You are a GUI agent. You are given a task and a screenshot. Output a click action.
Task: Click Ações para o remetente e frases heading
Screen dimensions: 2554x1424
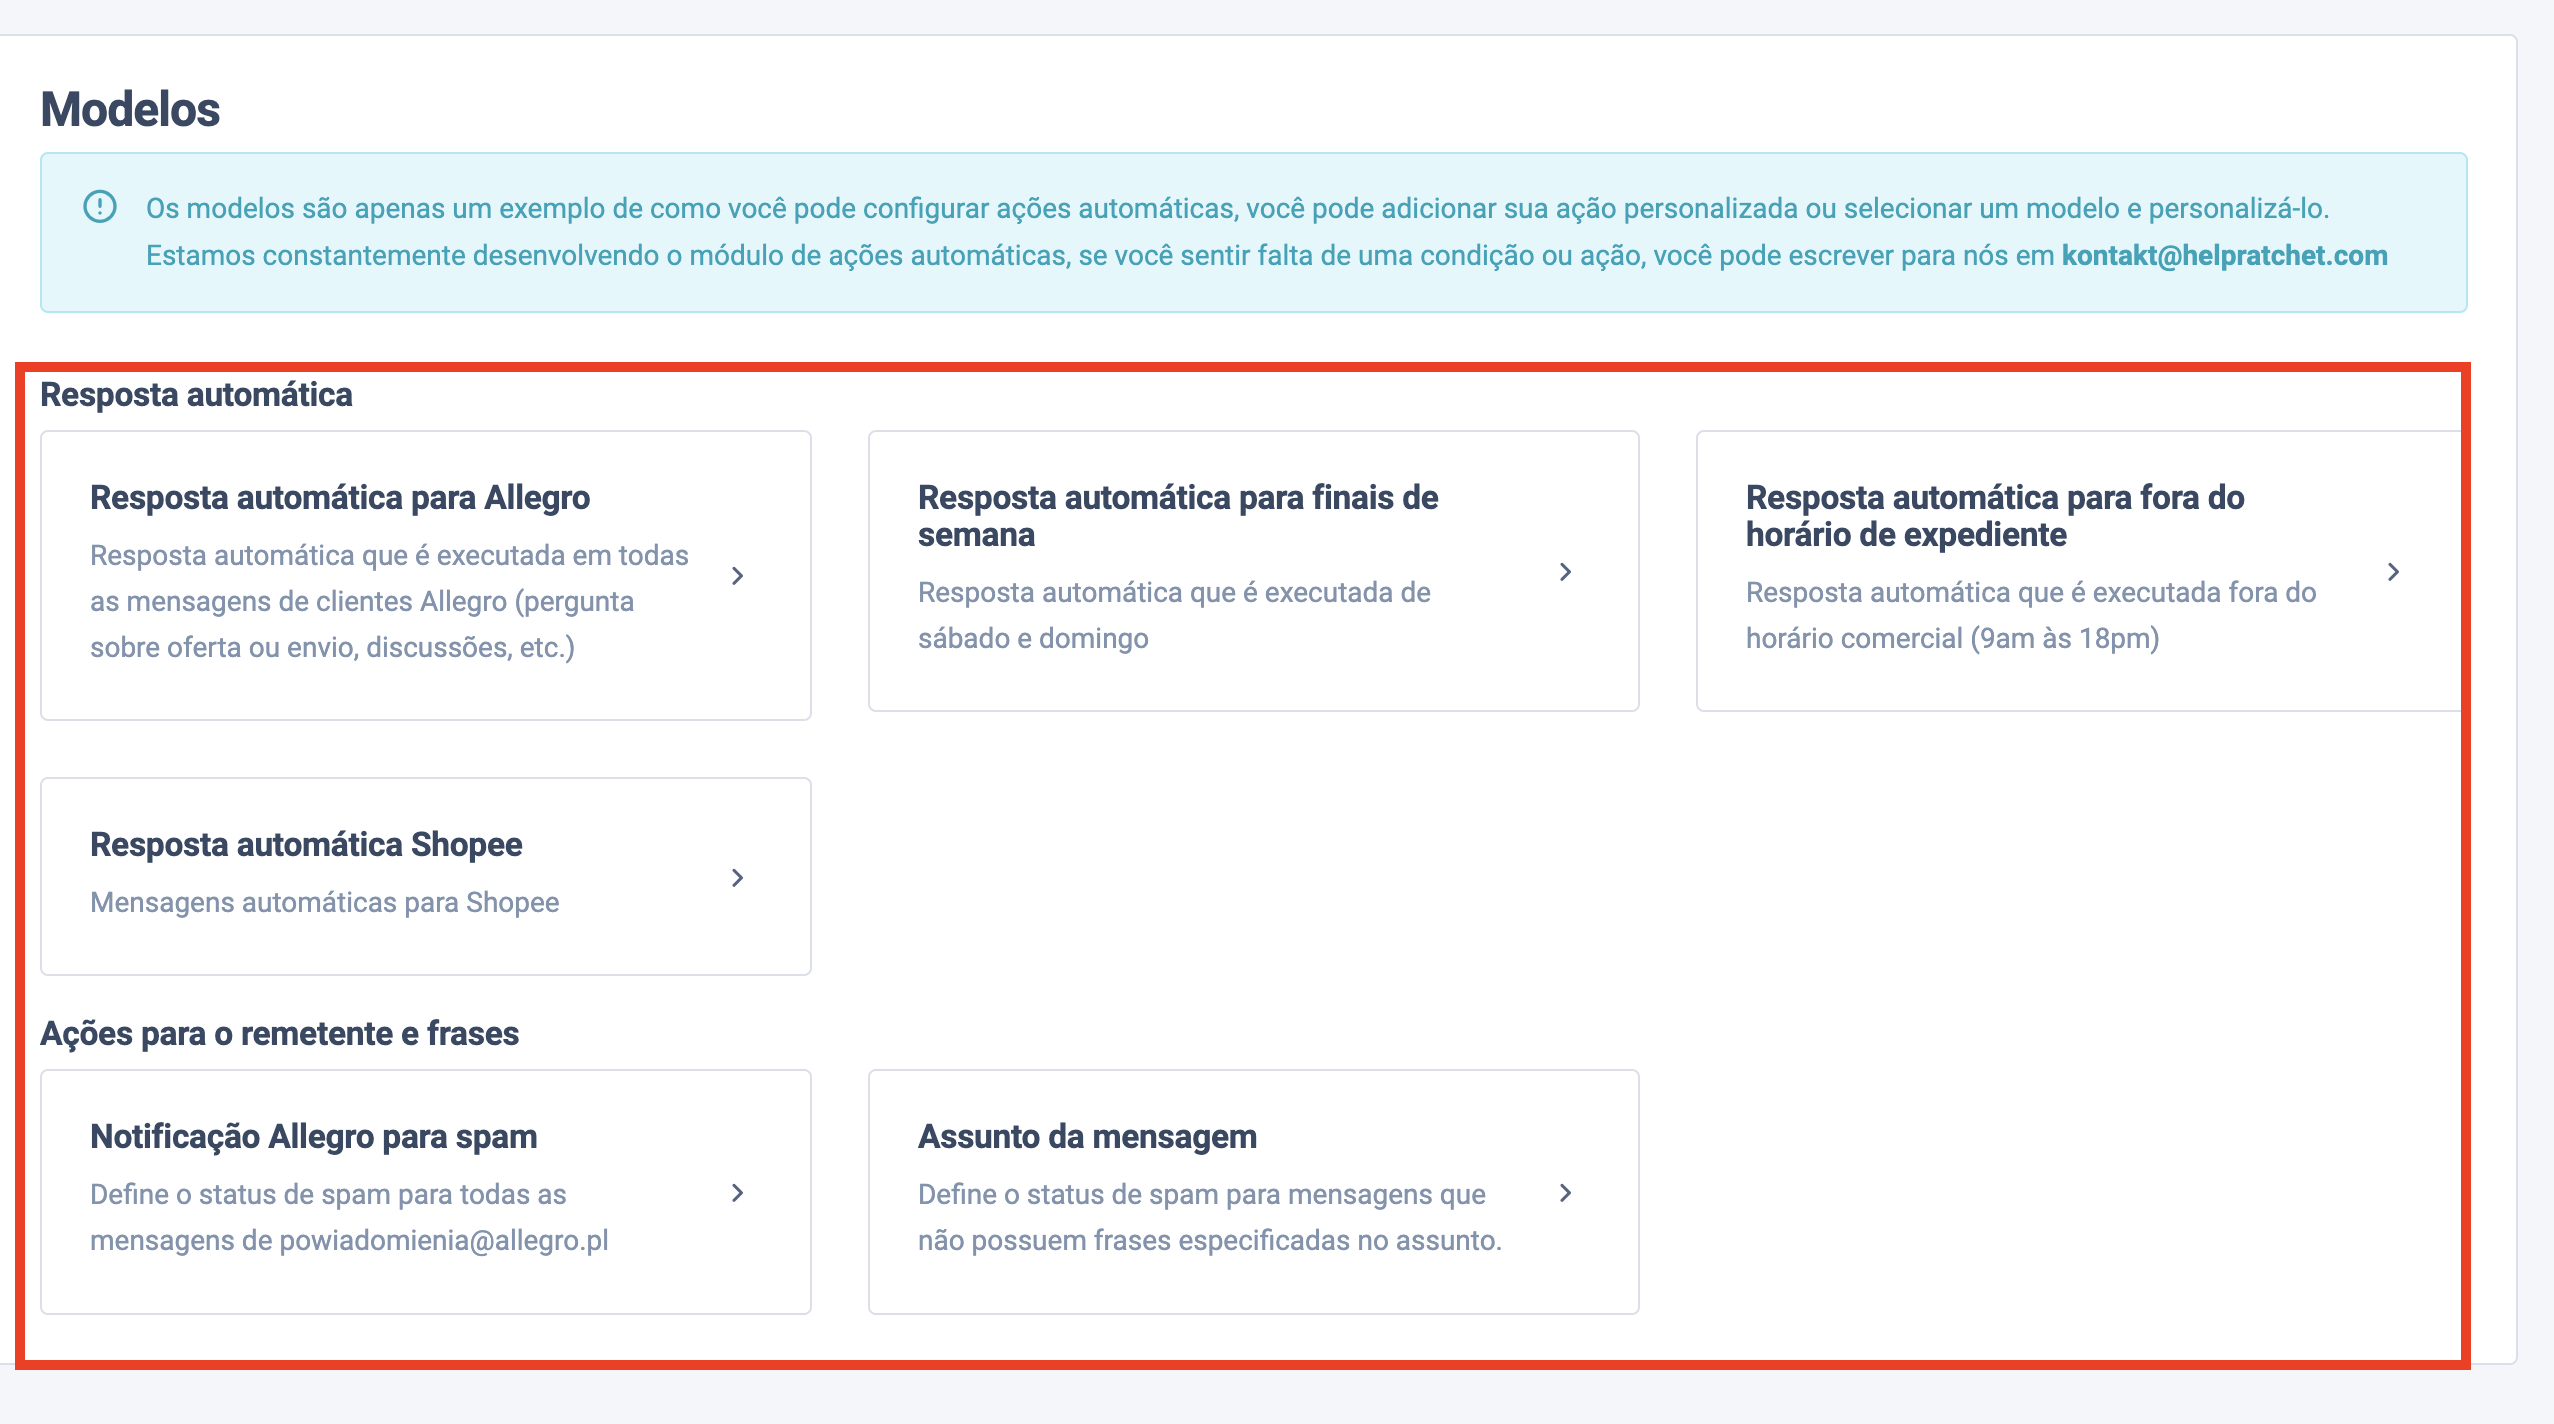pos(279,1034)
